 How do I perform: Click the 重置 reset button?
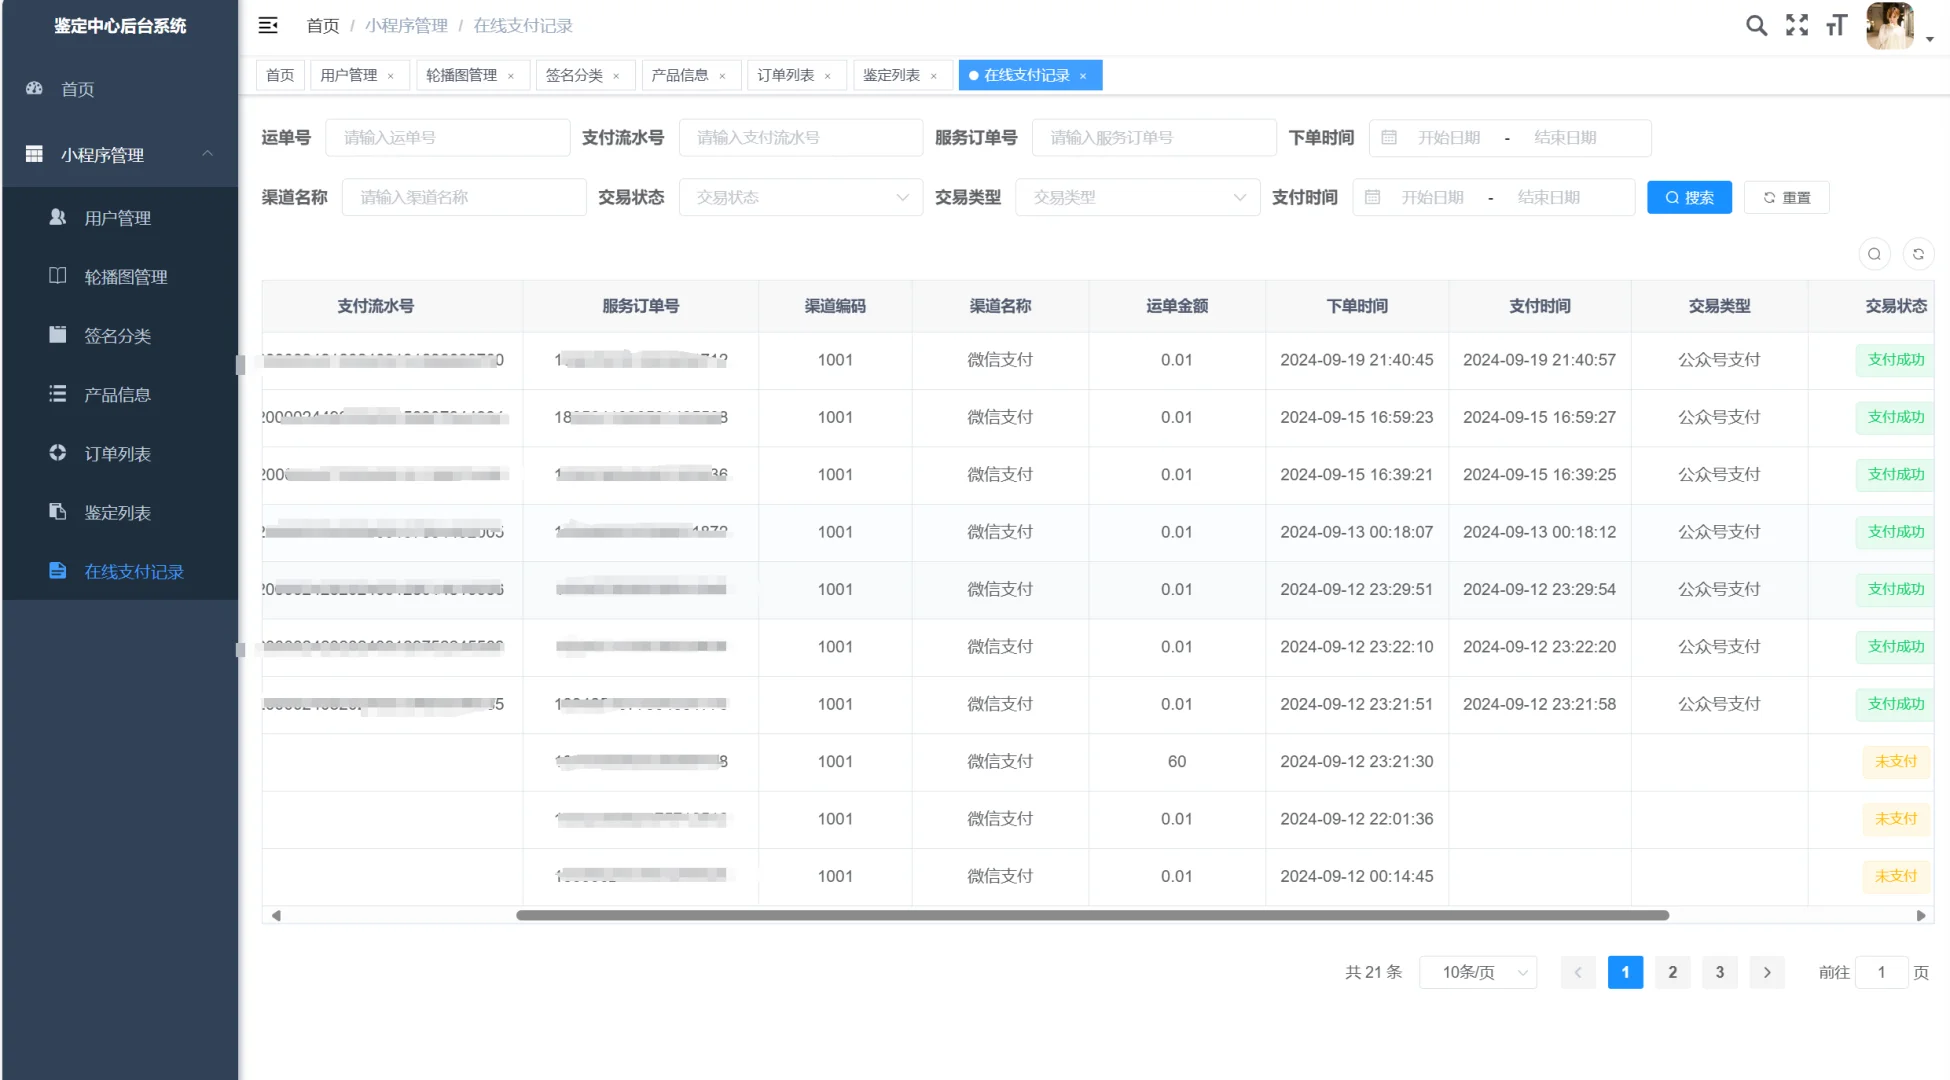1787,197
